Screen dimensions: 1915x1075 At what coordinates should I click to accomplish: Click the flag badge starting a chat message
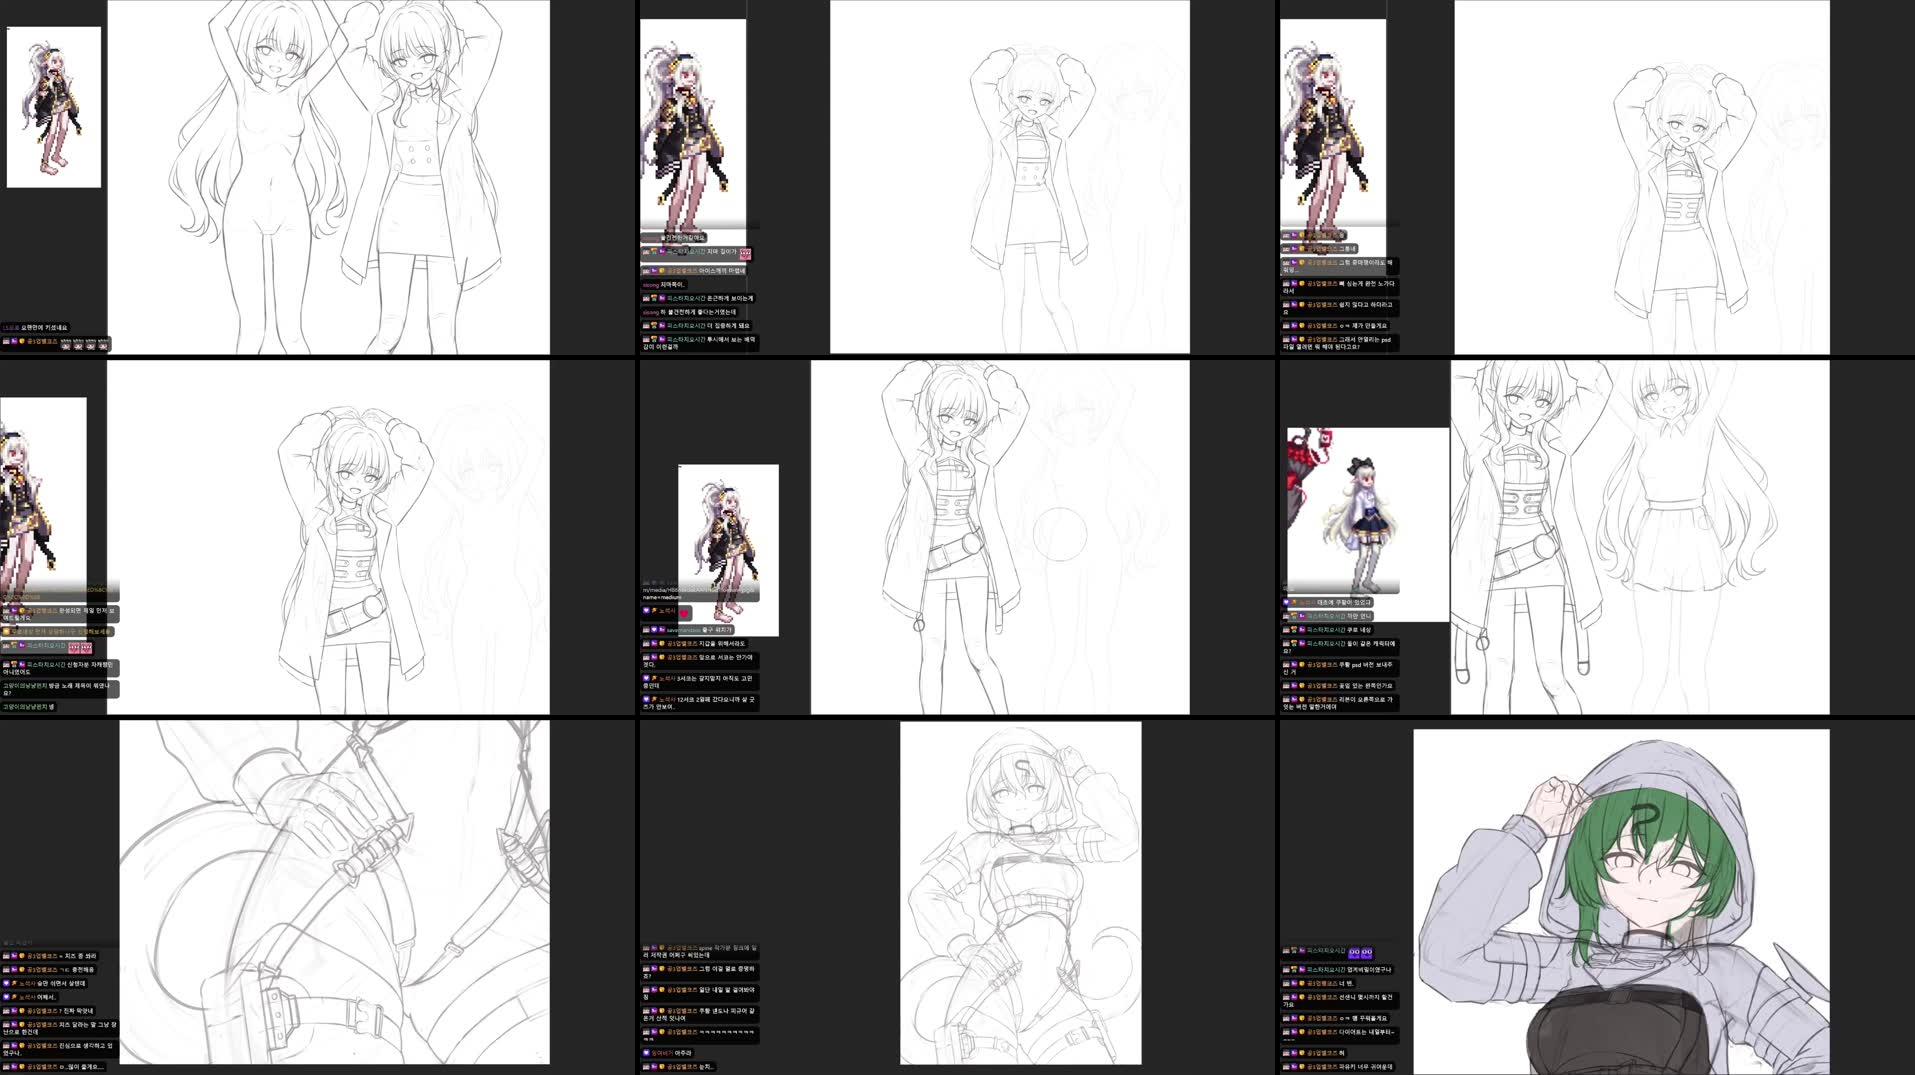click(x=645, y=298)
